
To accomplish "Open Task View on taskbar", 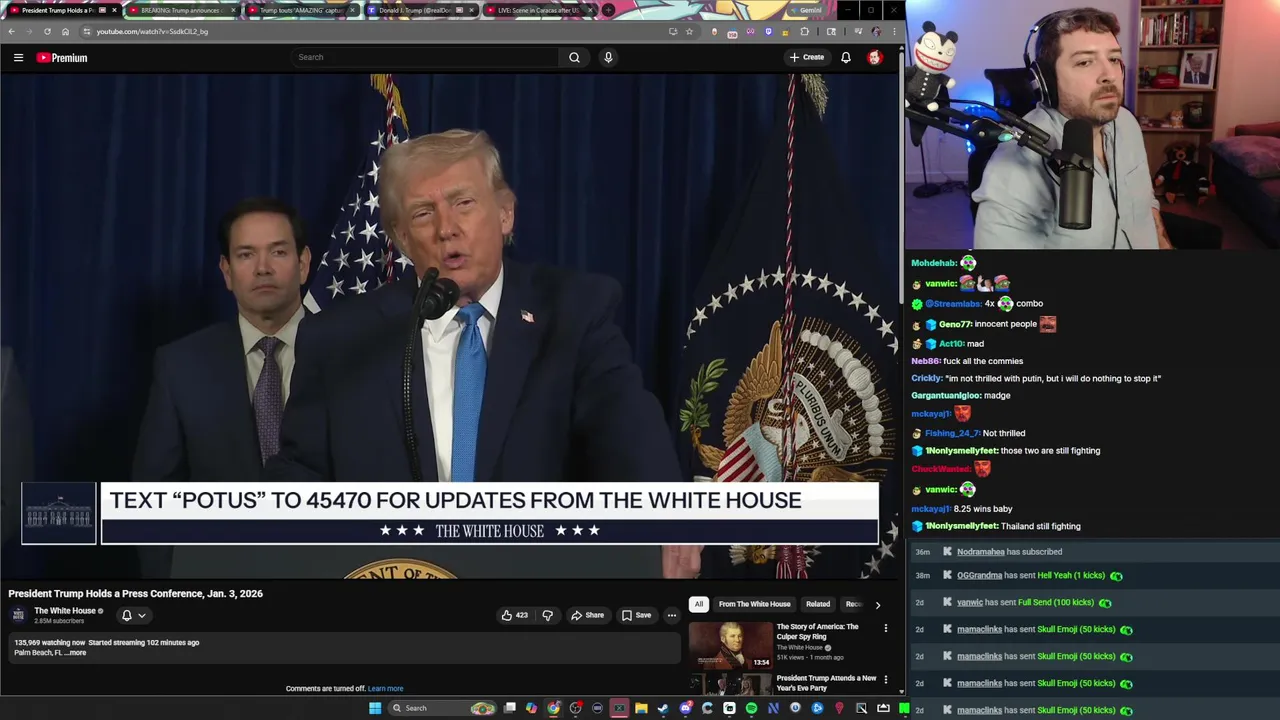I will pos(510,708).
